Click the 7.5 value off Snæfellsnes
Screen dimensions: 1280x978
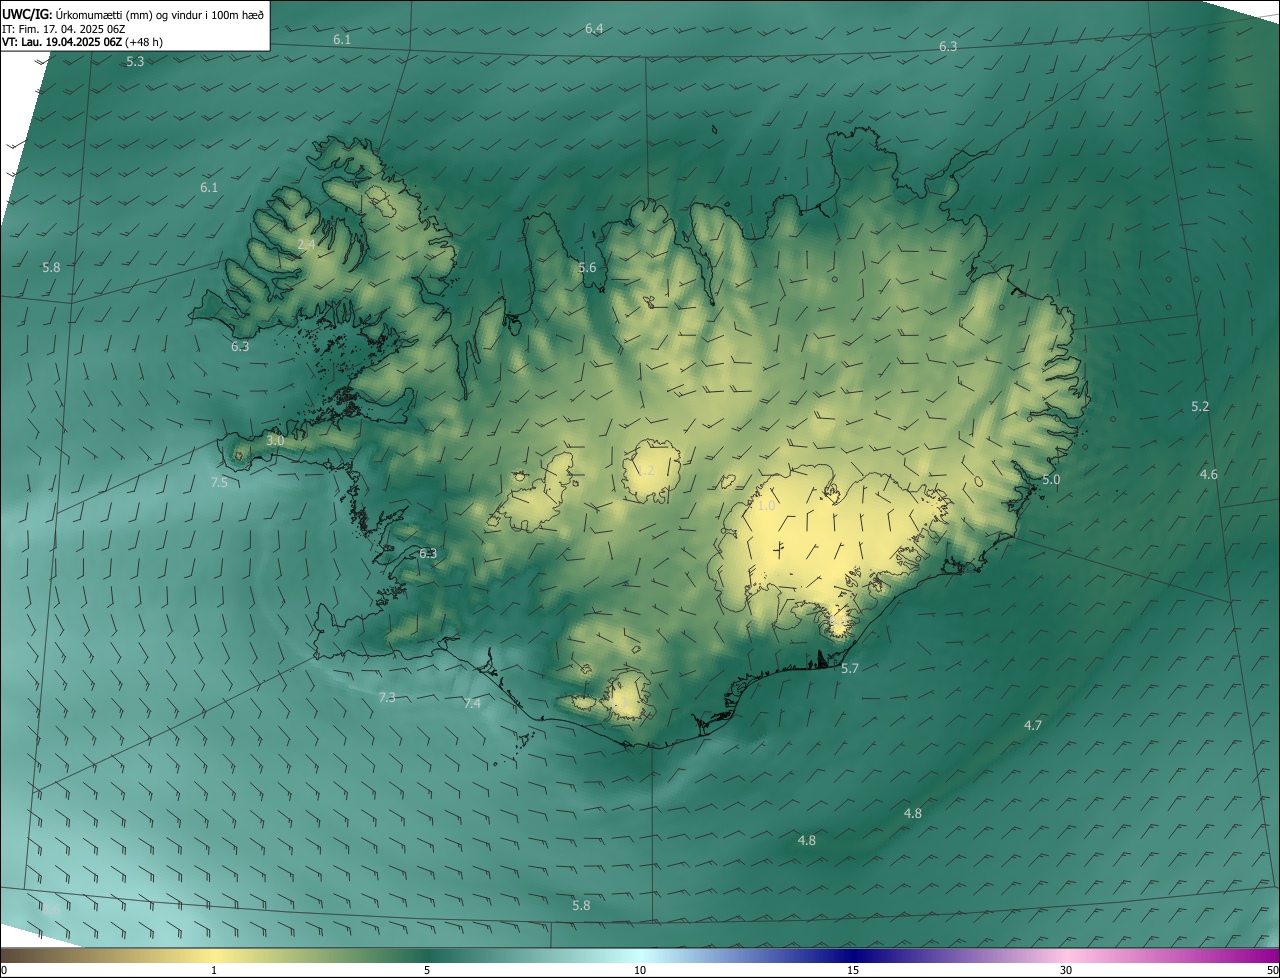[219, 482]
